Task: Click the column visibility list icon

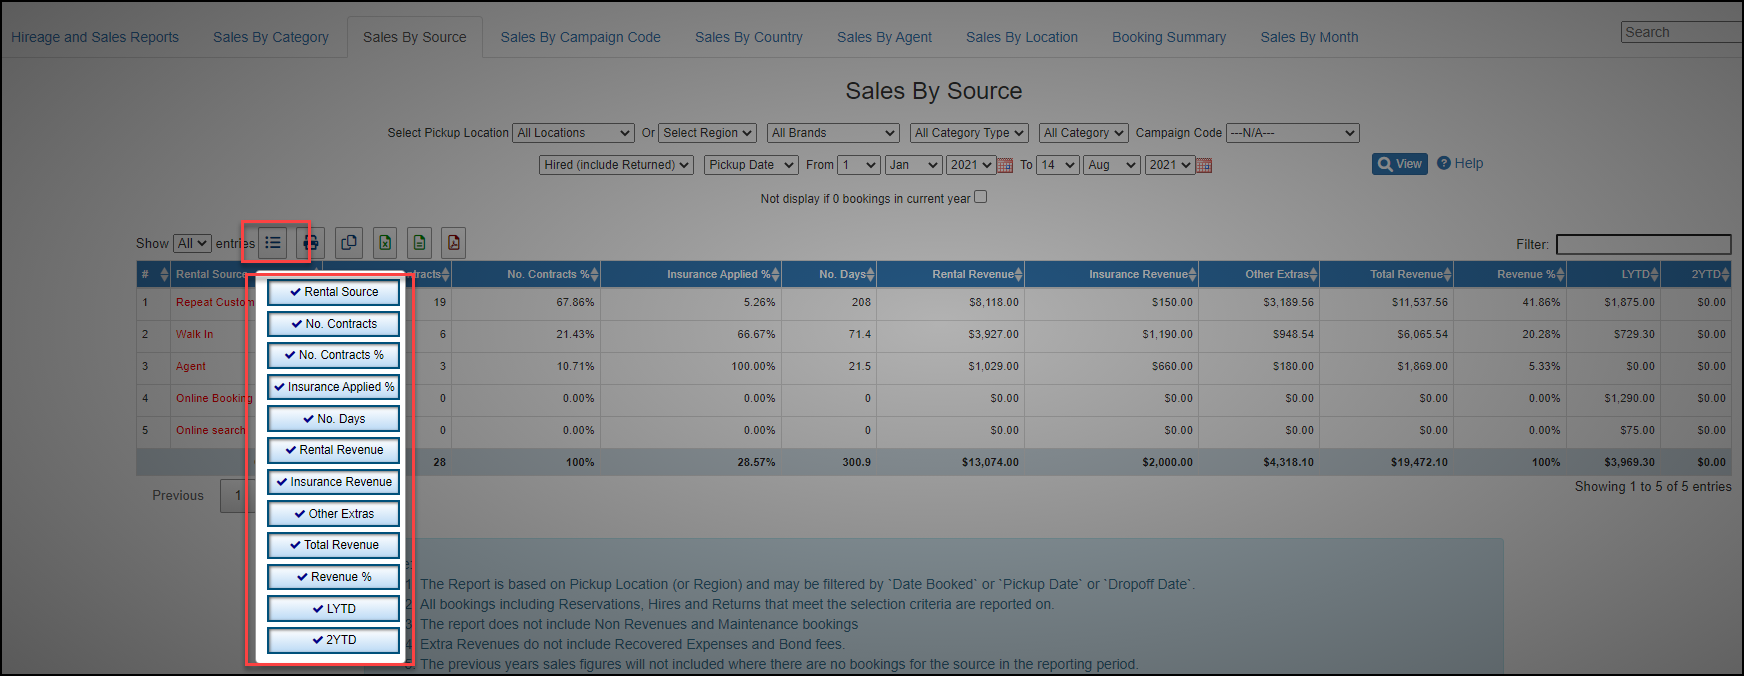Action: (273, 243)
